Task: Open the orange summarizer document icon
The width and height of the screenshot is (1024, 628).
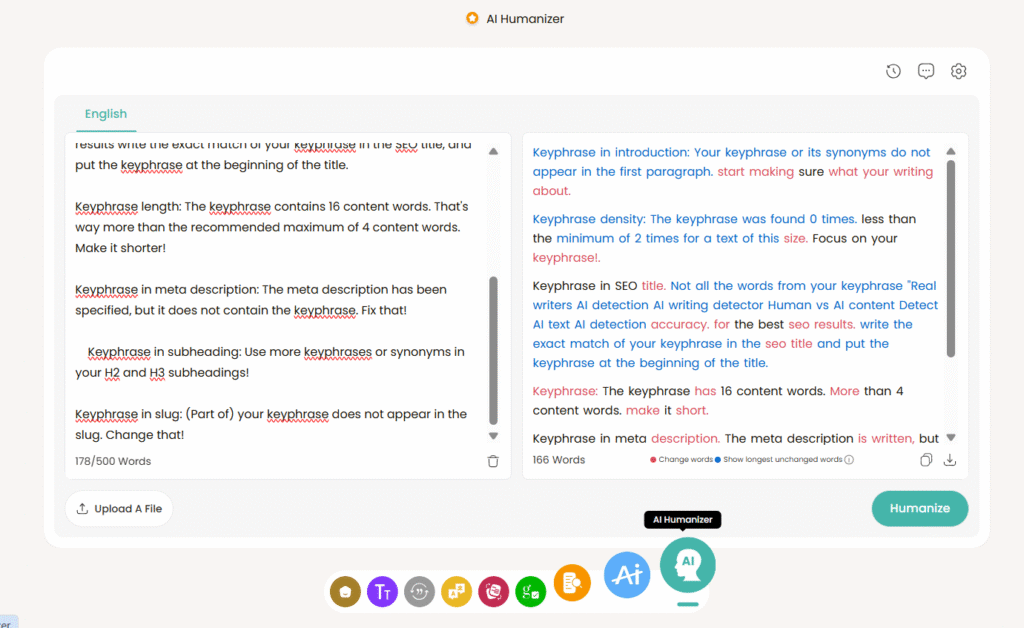Action: [x=572, y=583]
